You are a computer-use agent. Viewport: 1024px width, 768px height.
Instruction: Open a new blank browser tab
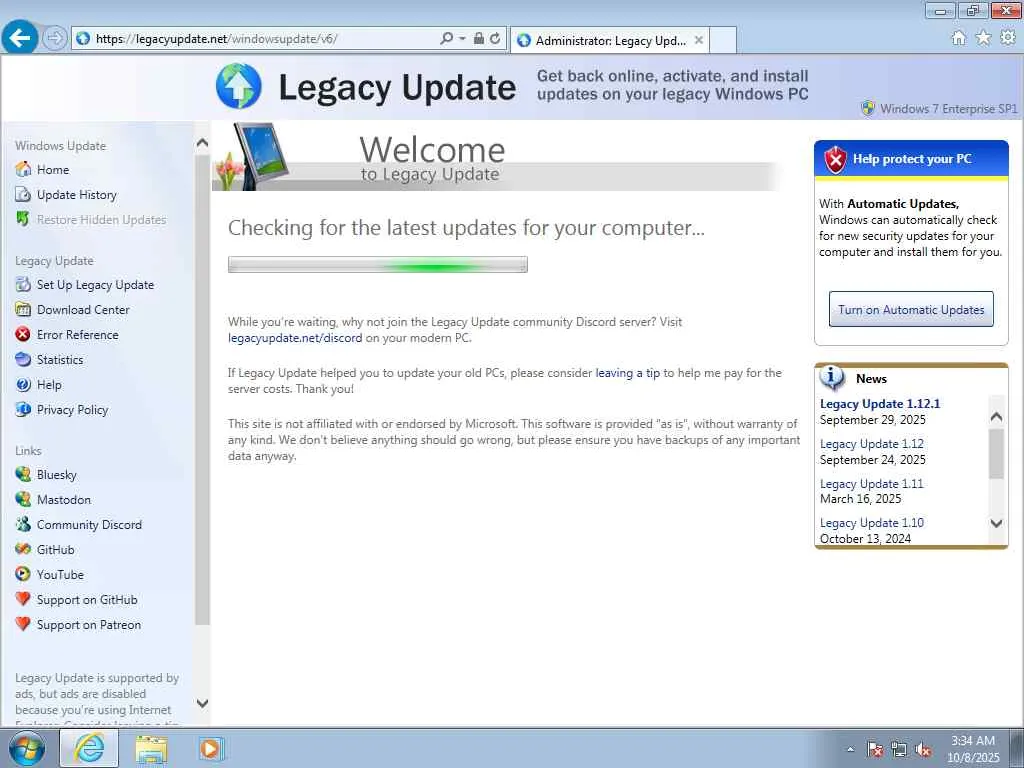[x=723, y=40]
